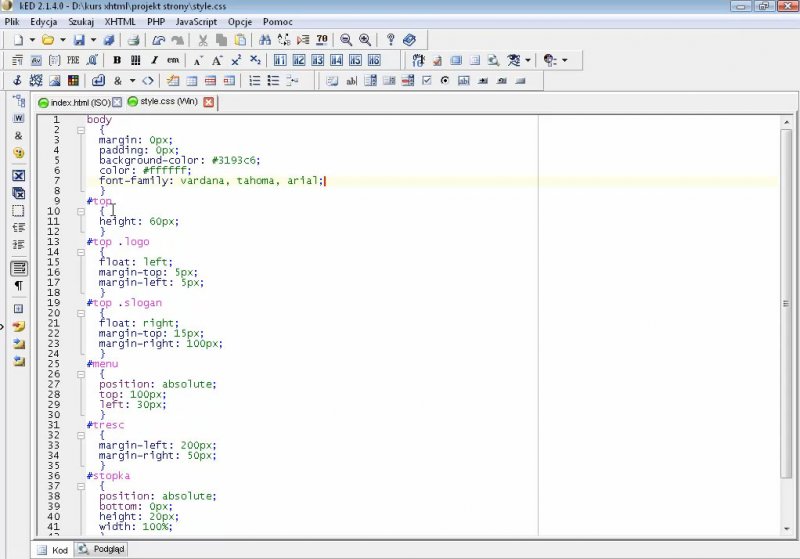Switch to the Podgląd preview tab
This screenshot has height=559, width=800.
(103, 549)
